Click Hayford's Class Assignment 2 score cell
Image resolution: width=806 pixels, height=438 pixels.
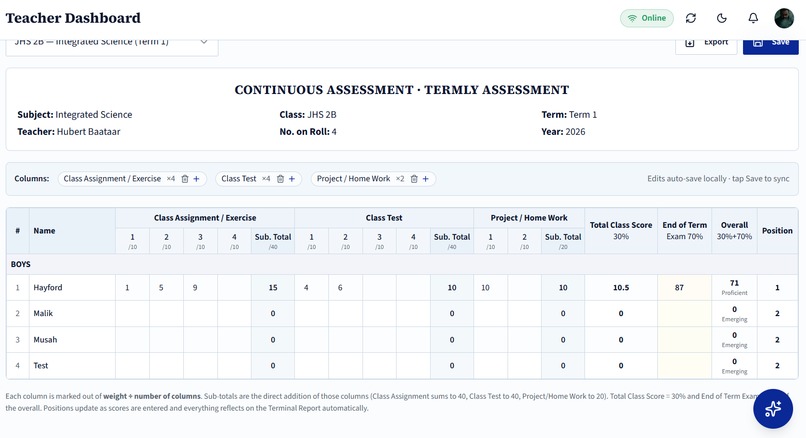pos(167,287)
